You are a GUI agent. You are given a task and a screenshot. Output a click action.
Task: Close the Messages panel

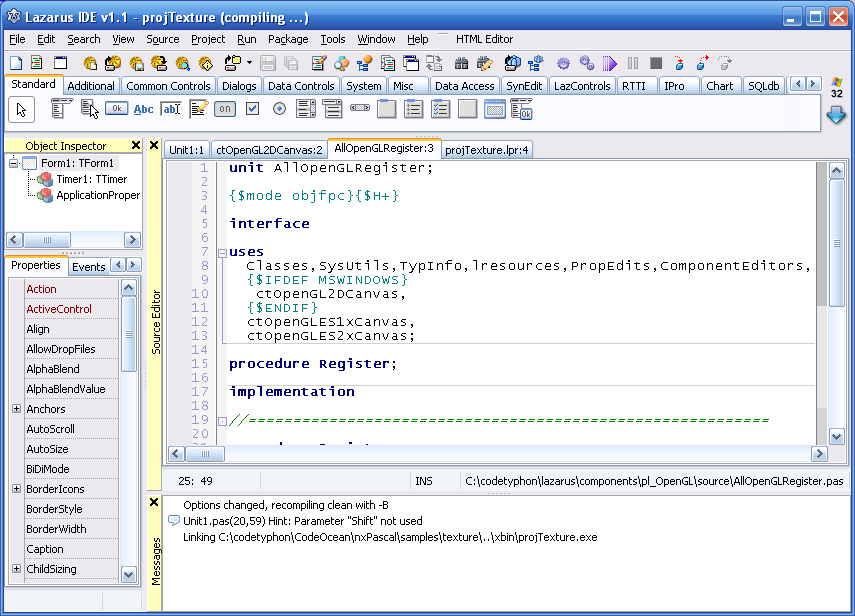(x=154, y=503)
